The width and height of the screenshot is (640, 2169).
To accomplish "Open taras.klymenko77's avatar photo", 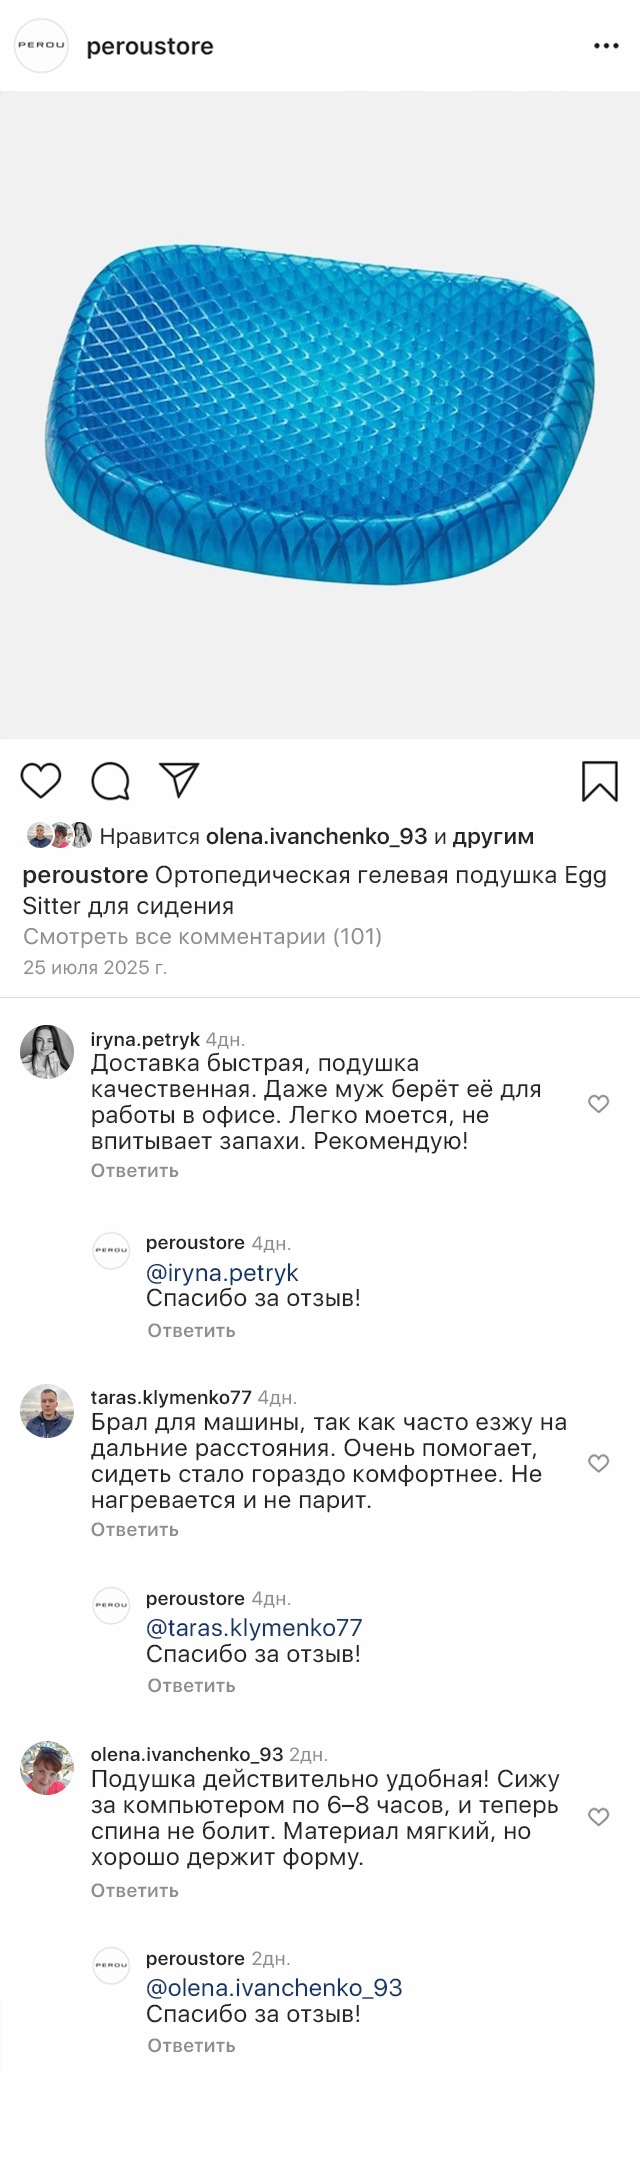I will click(x=47, y=1411).
